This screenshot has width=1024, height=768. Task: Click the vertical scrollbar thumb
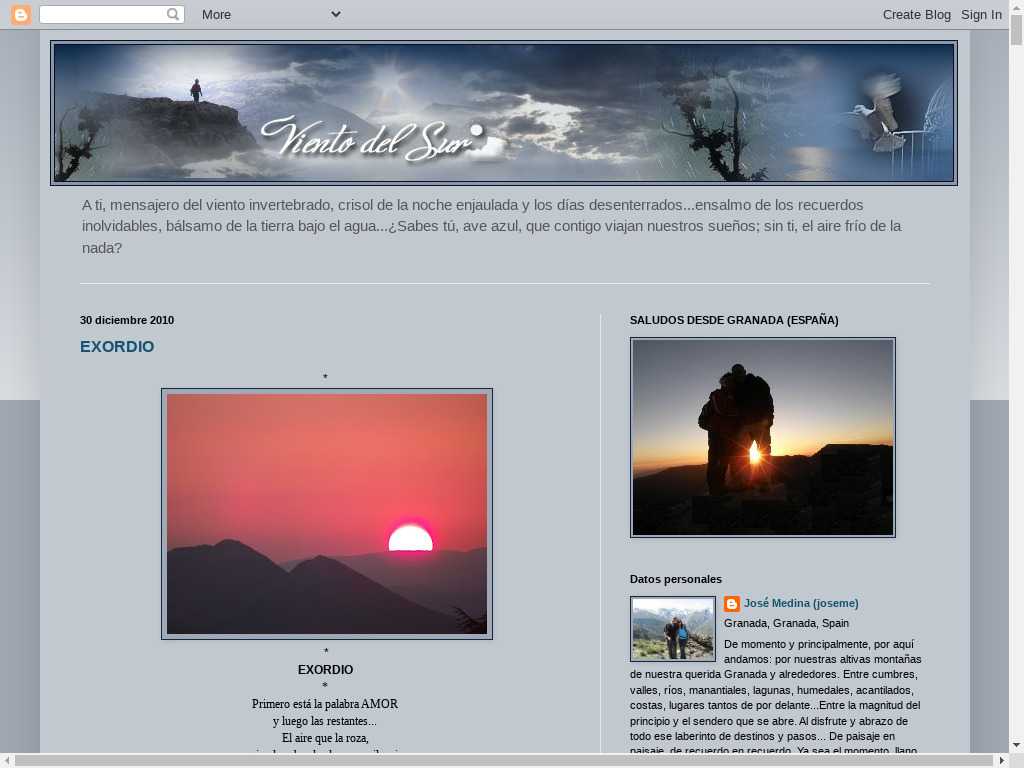1016,28
